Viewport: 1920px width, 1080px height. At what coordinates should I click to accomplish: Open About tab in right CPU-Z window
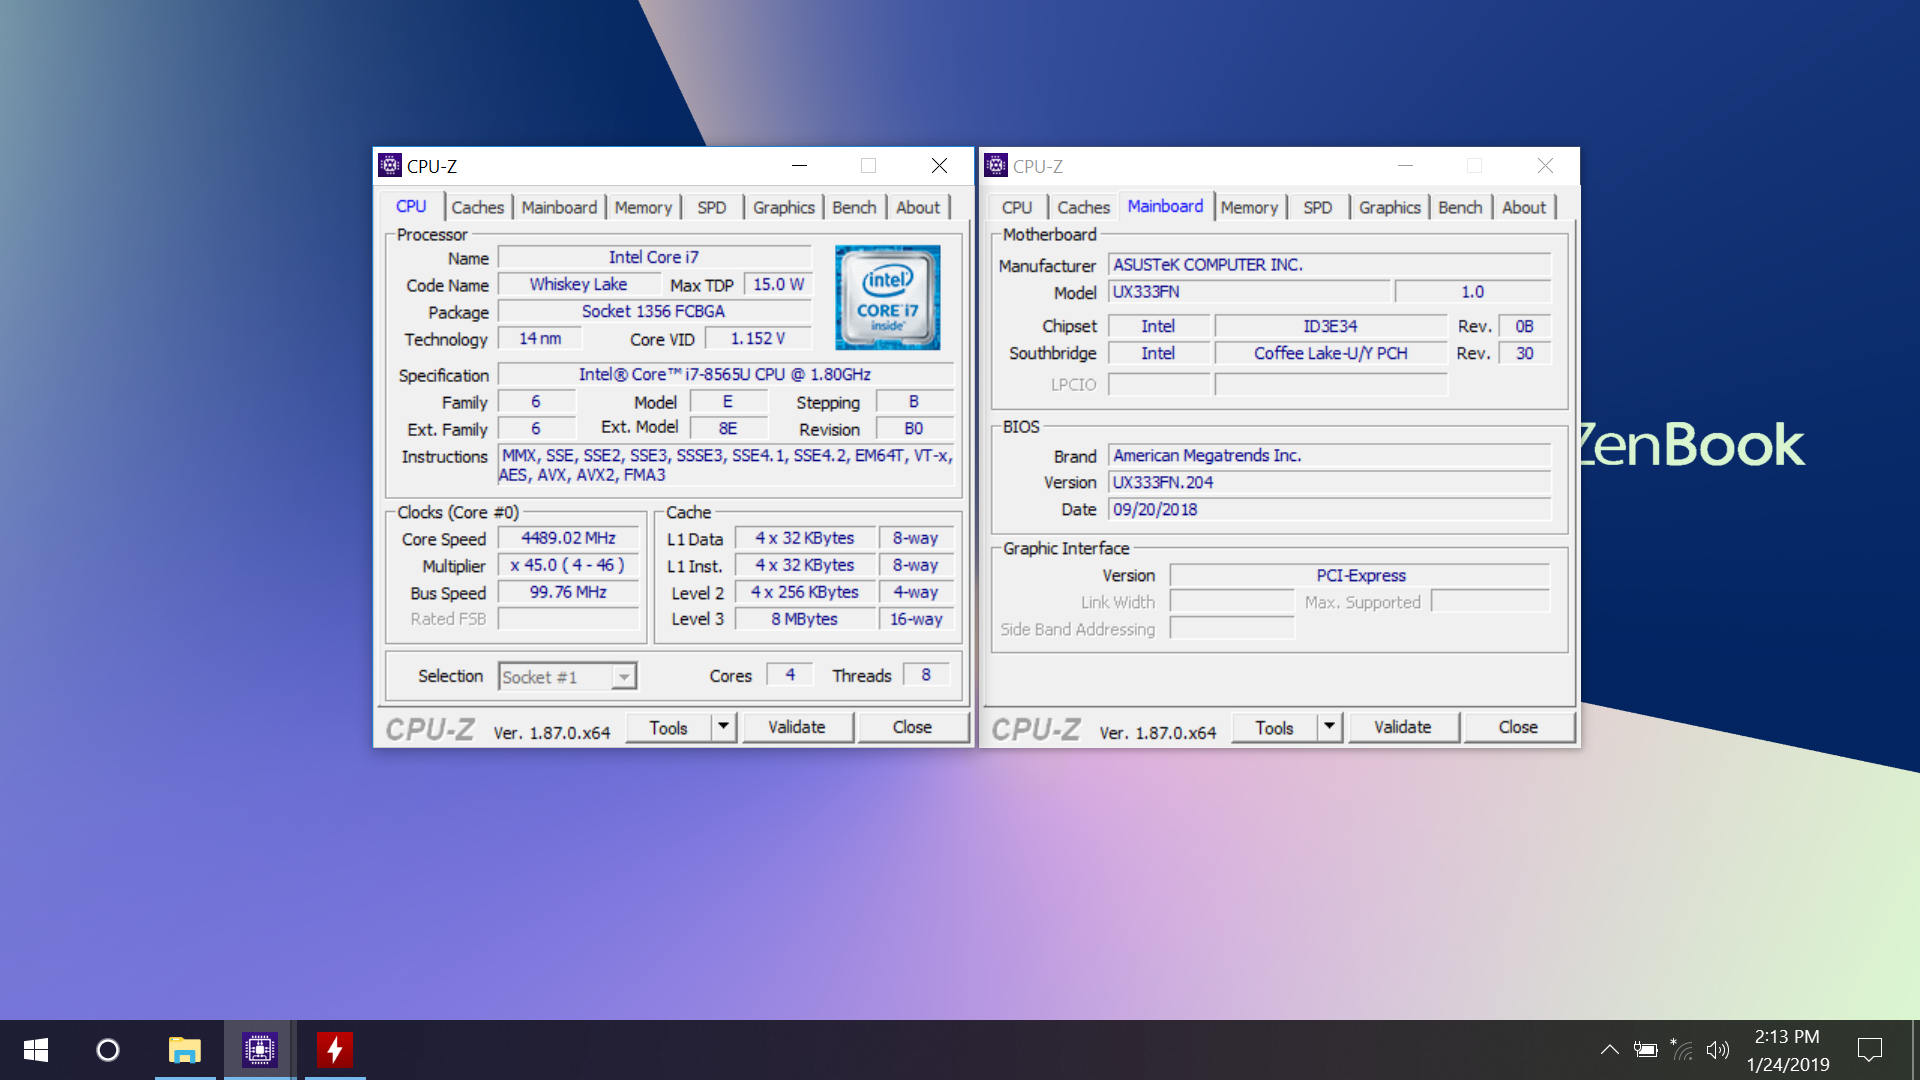point(1524,207)
